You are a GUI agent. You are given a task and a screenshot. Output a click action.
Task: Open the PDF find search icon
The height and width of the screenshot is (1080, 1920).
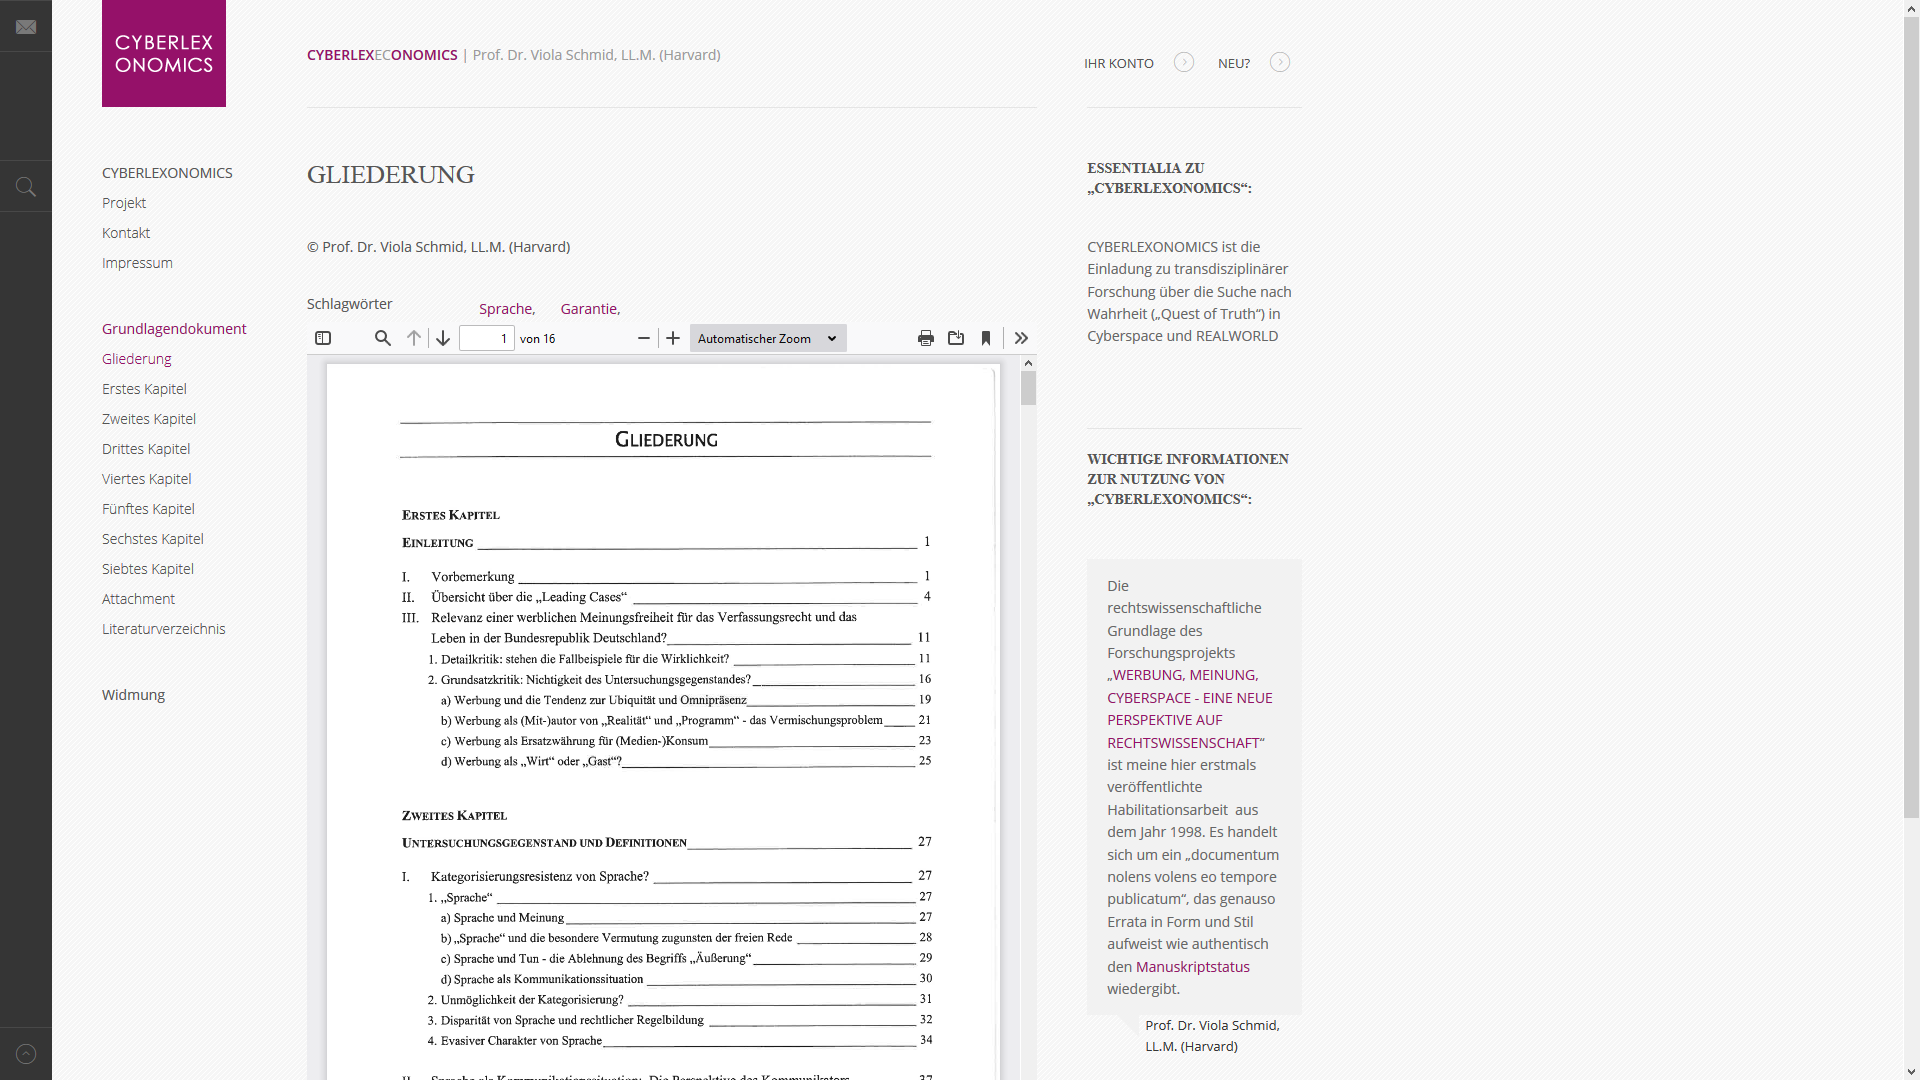coord(382,338)
